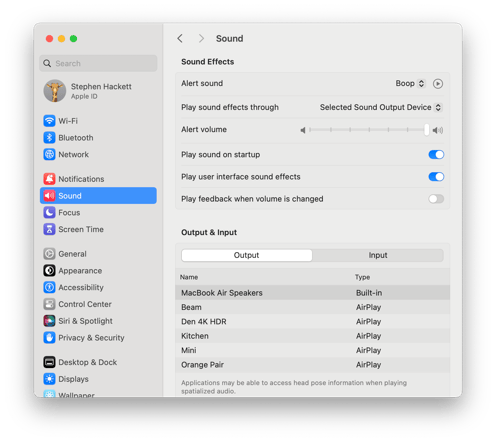Image resolution: width=496 pixels, height=442 pixels.
Task: Open the Accessibility settings icon
Action: point(49,287)
